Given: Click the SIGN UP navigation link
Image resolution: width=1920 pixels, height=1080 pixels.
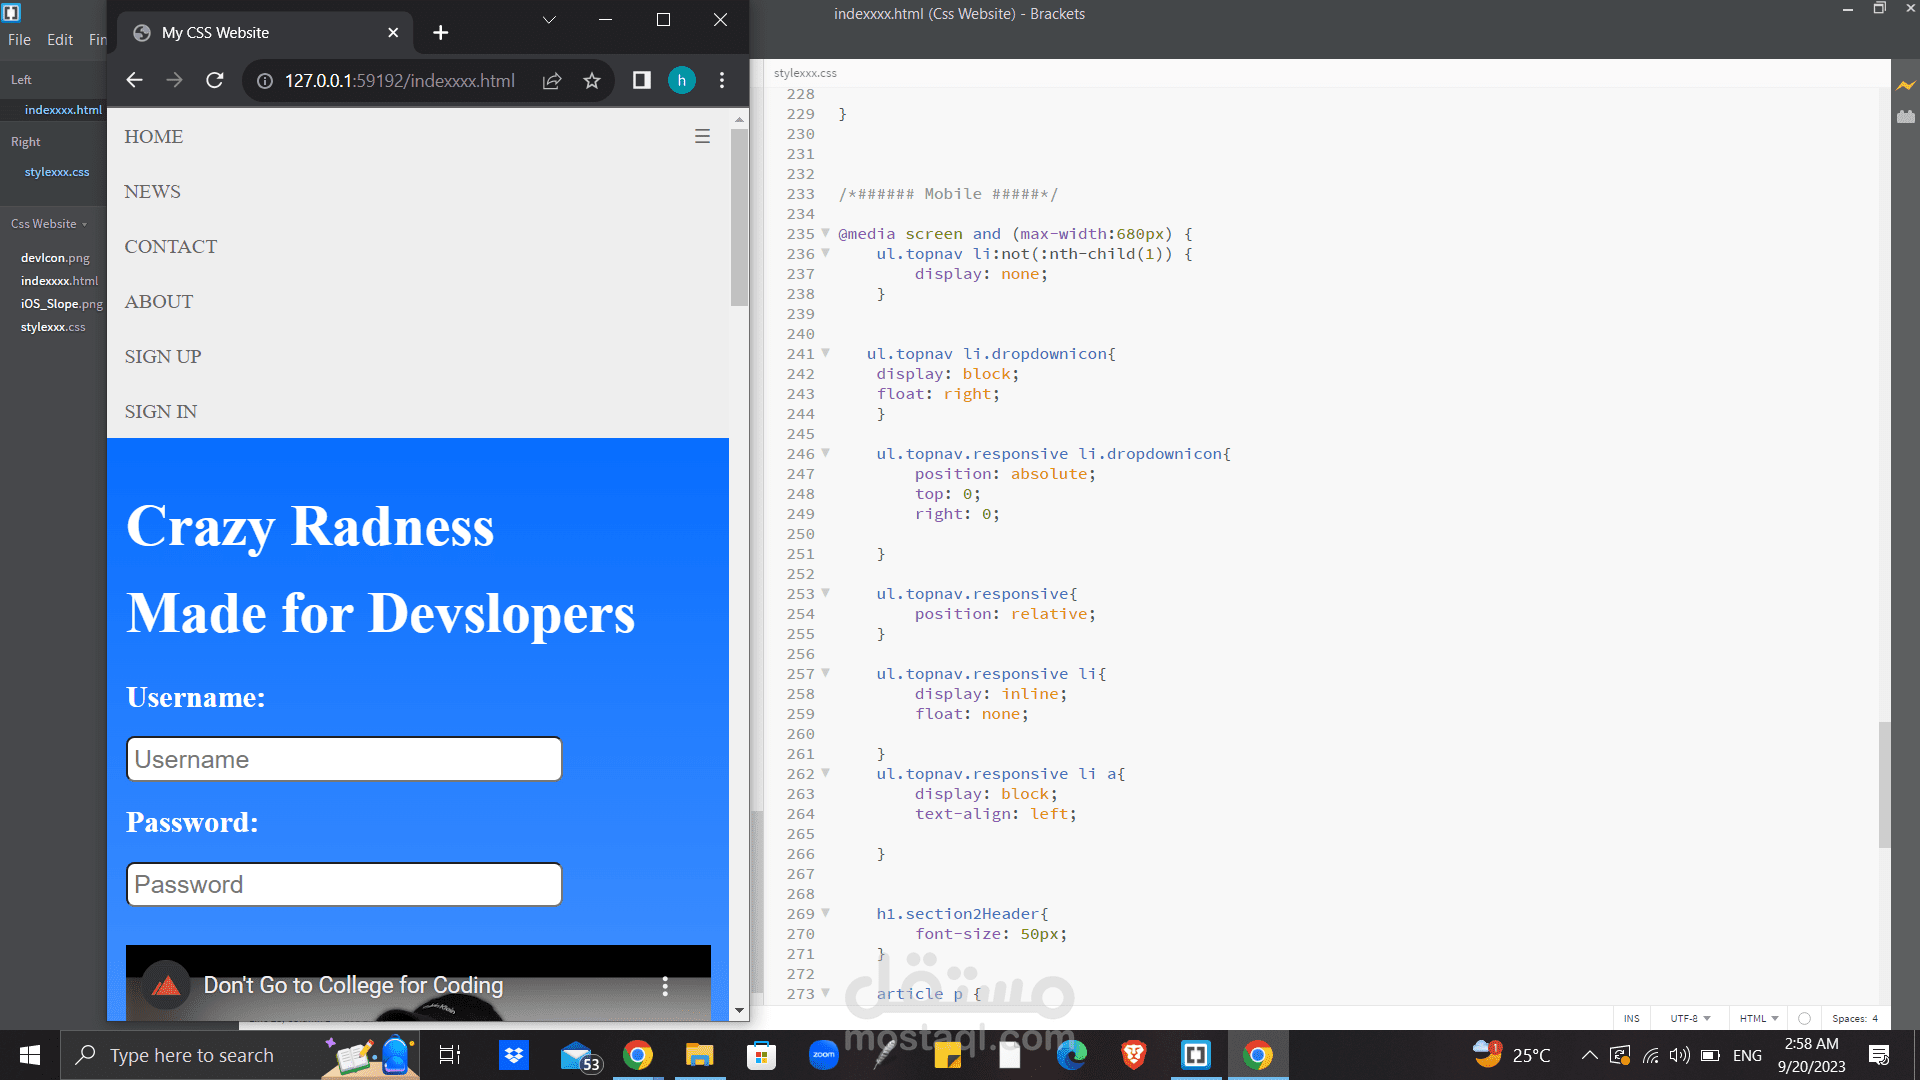Looking at the screenshot, I should (163, 357).
